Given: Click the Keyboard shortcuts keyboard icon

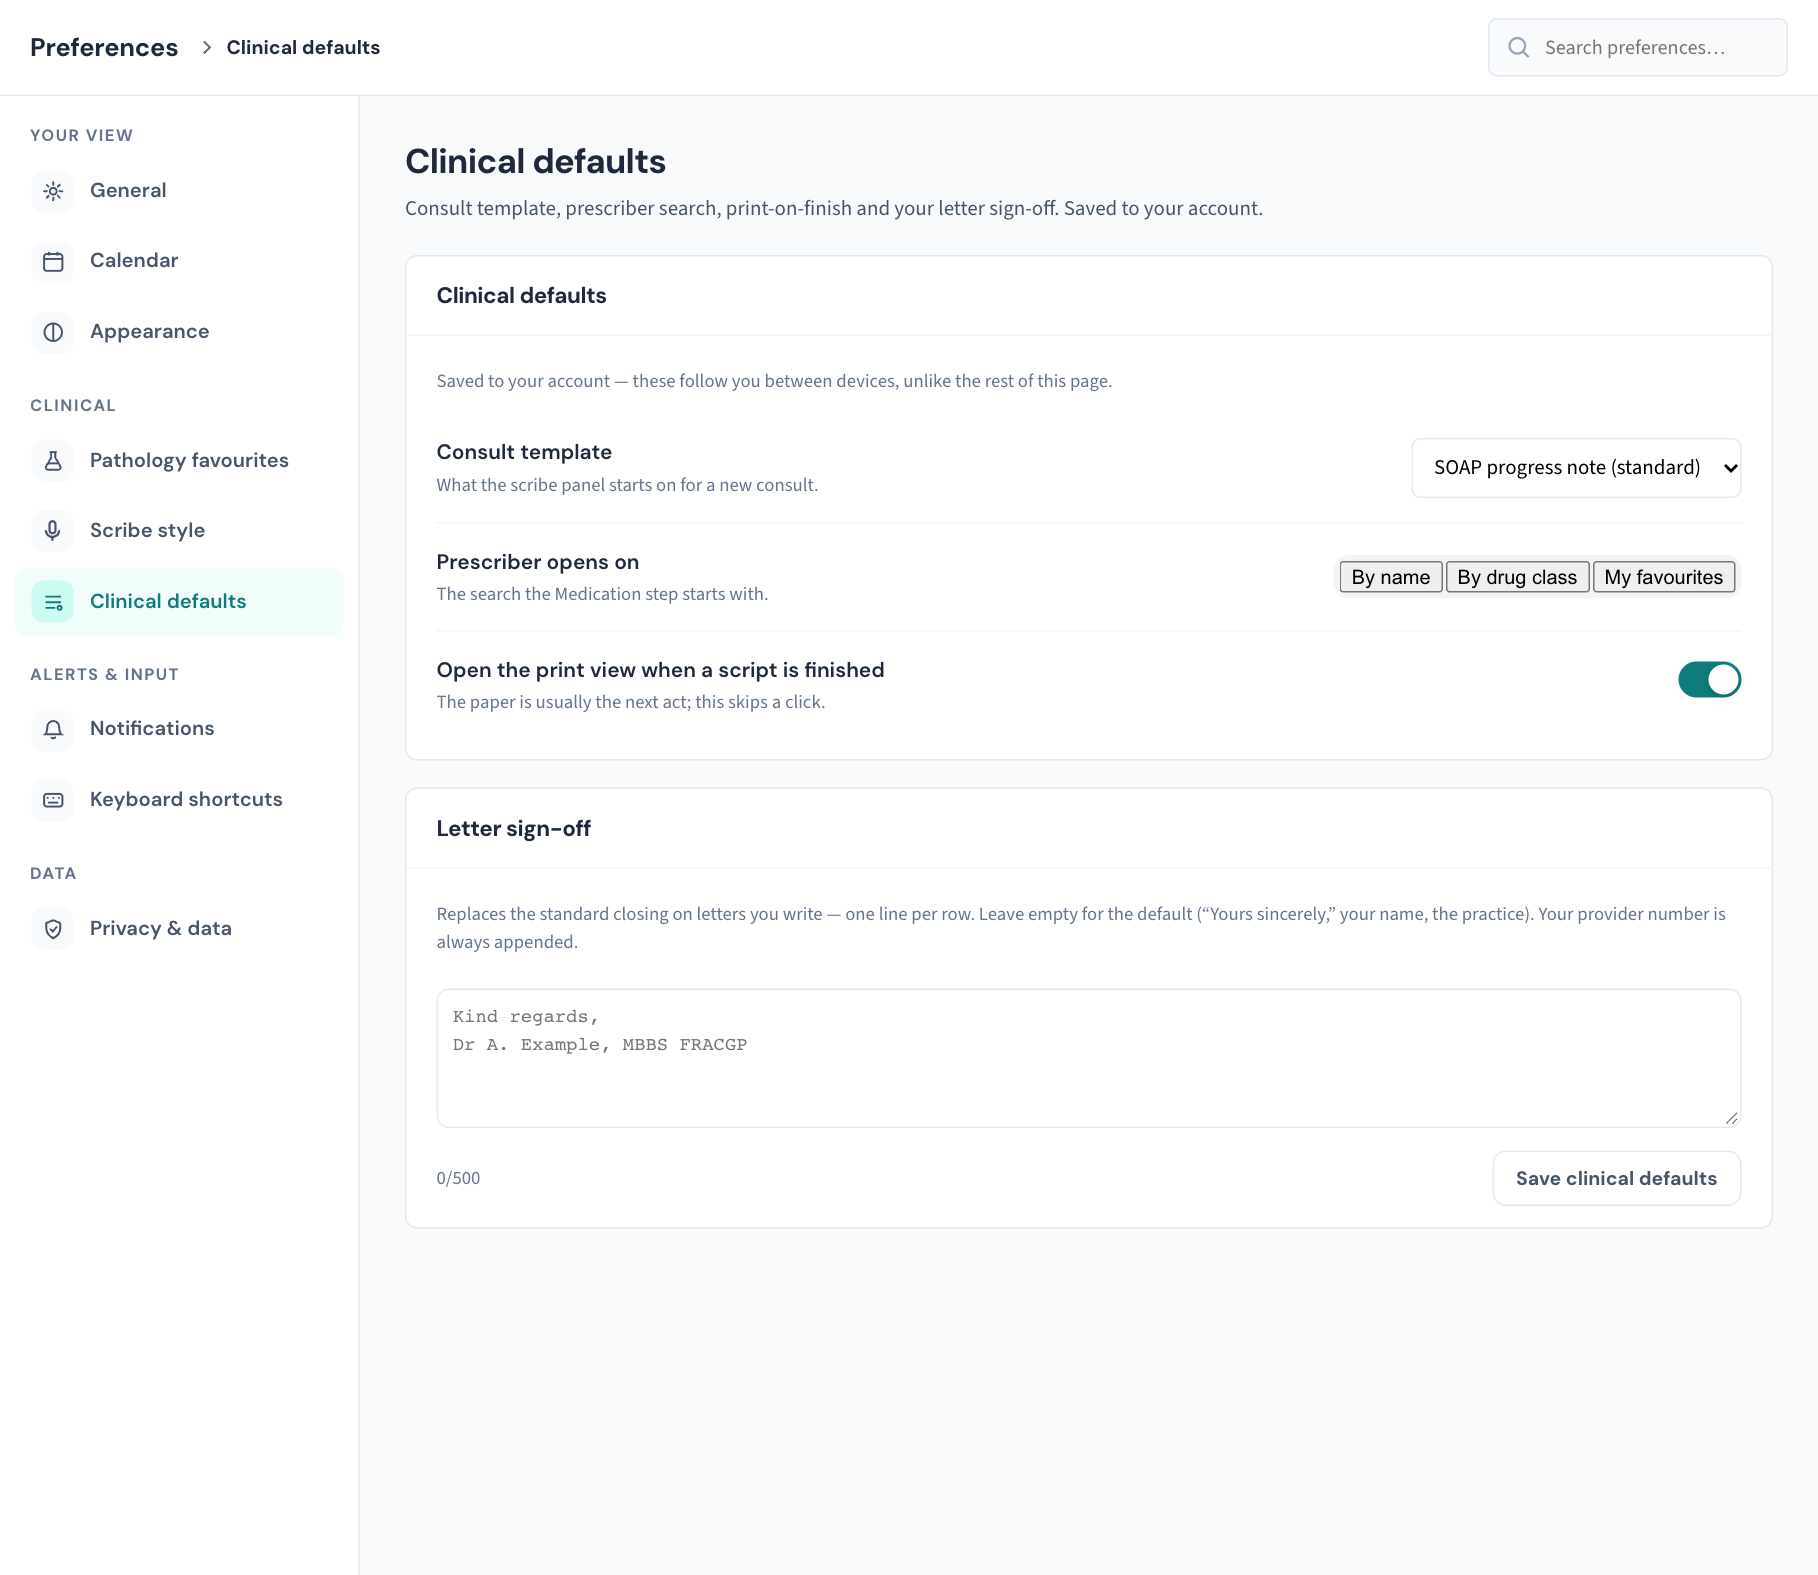Looking at the screenshot, I should (53, 800).
